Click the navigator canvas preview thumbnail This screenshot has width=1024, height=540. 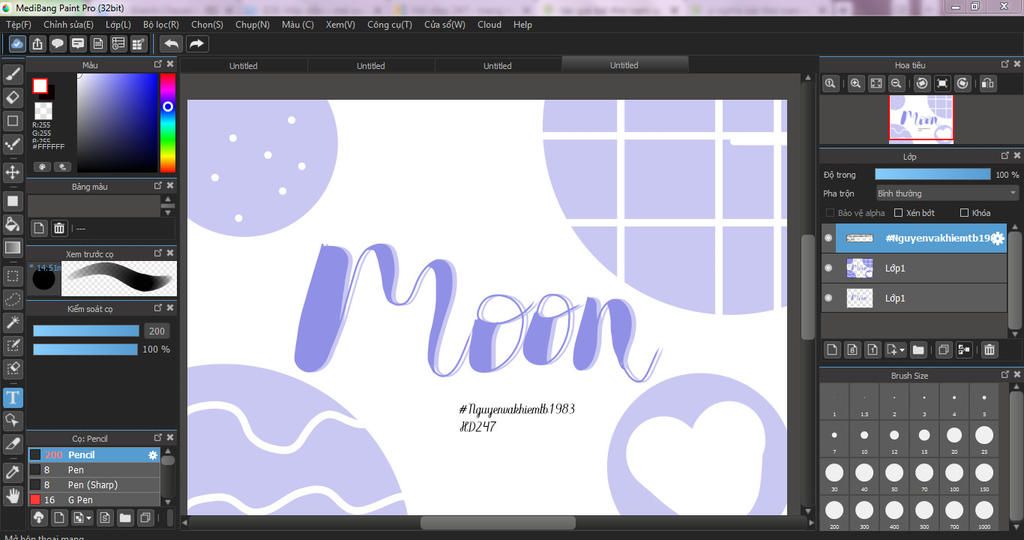921,119
